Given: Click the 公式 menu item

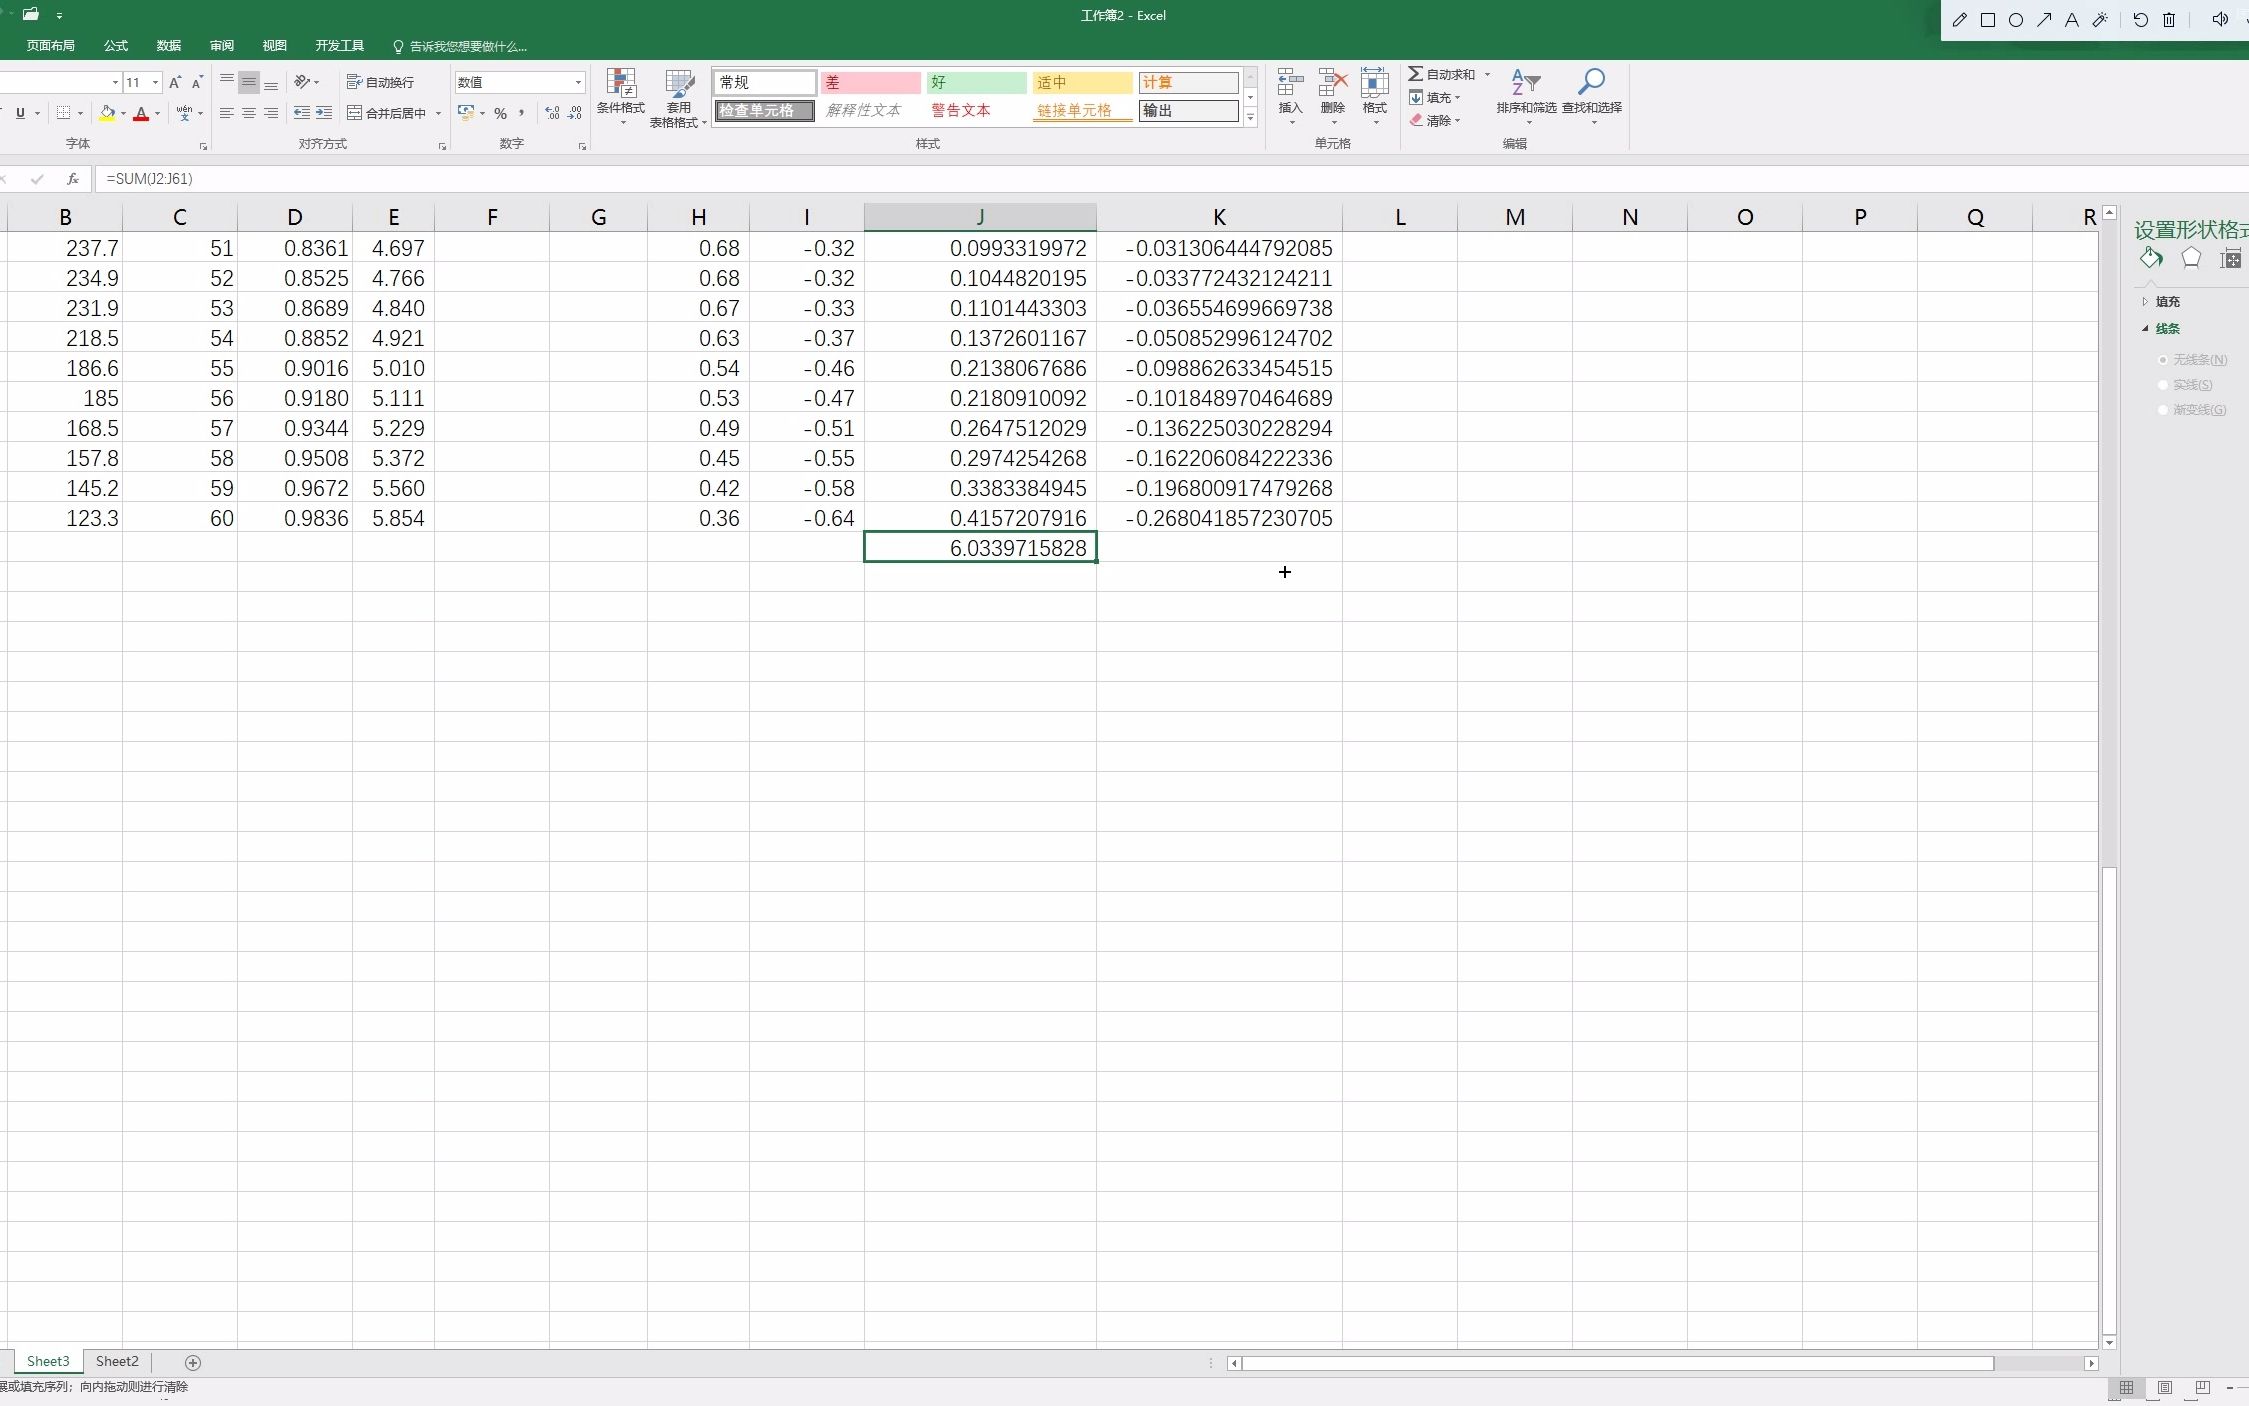Looking at the screenshot, I should [115, 44].
